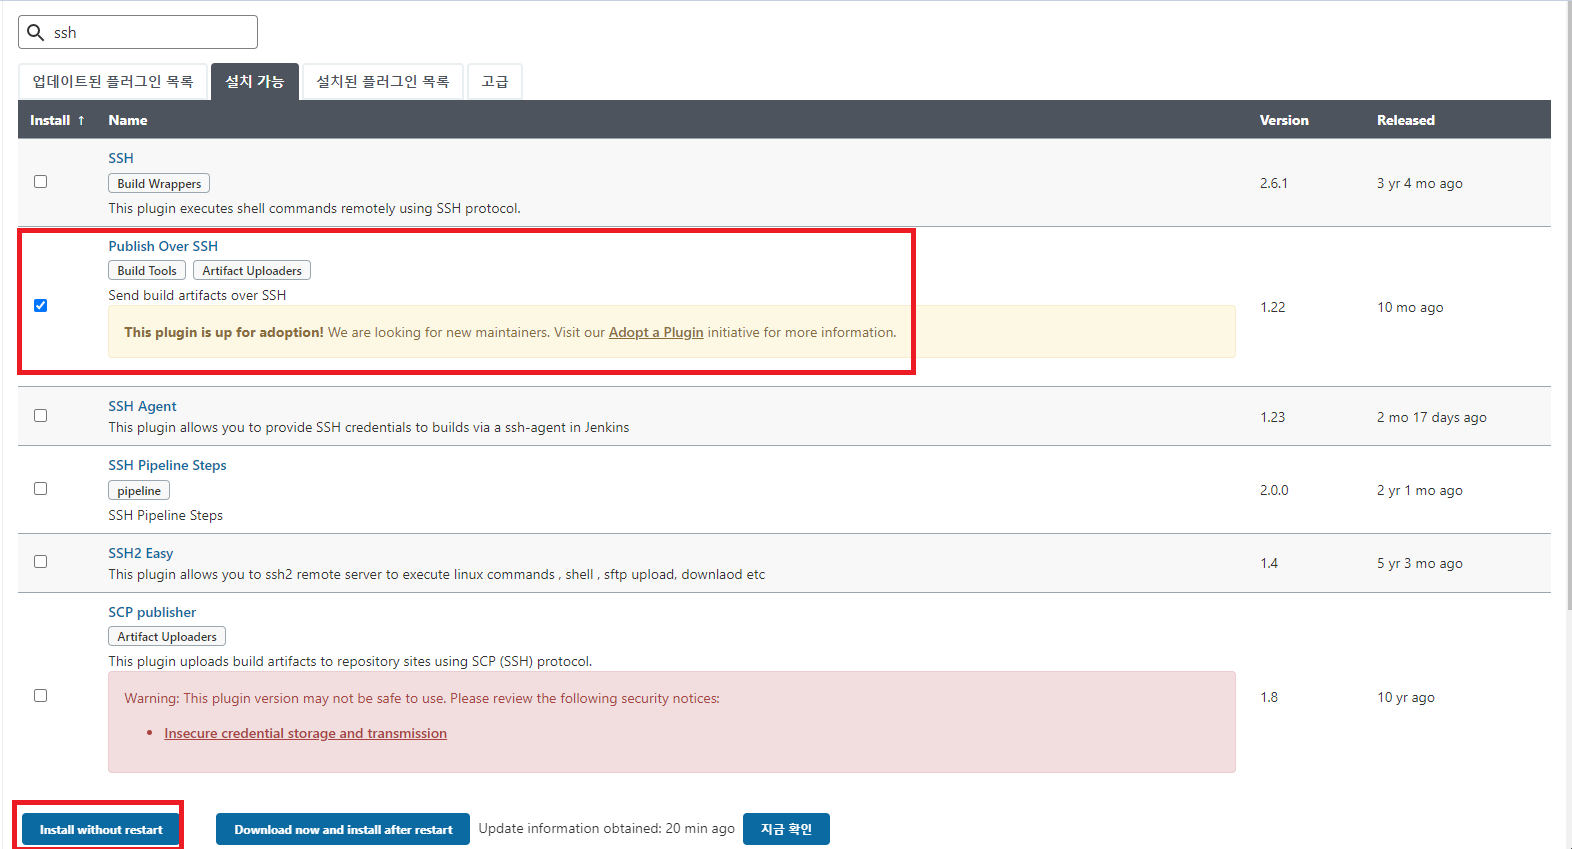Check the SCP publisher checkbox

pyautogui.click(x=41, y=696)
